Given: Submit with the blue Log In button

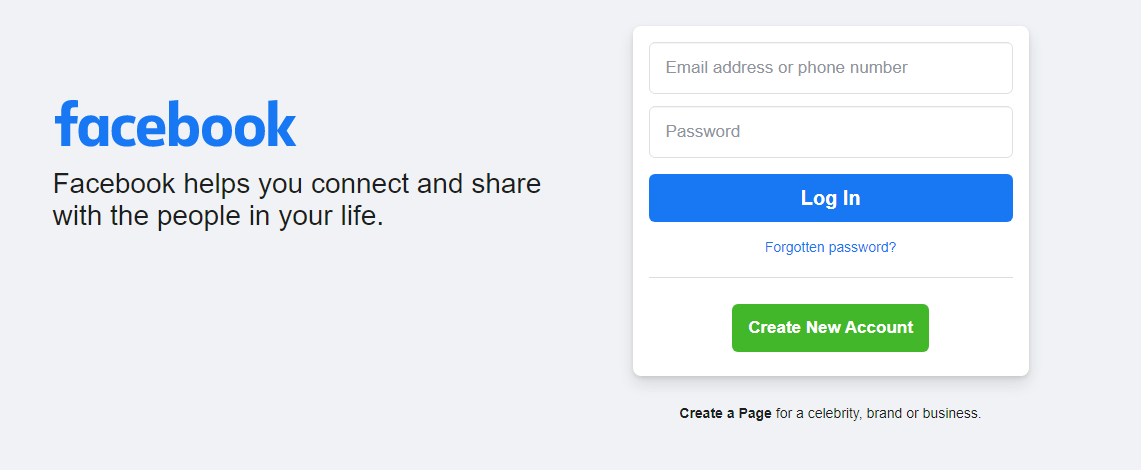Looking at the screenshot, I should click(x=830, y=198).
